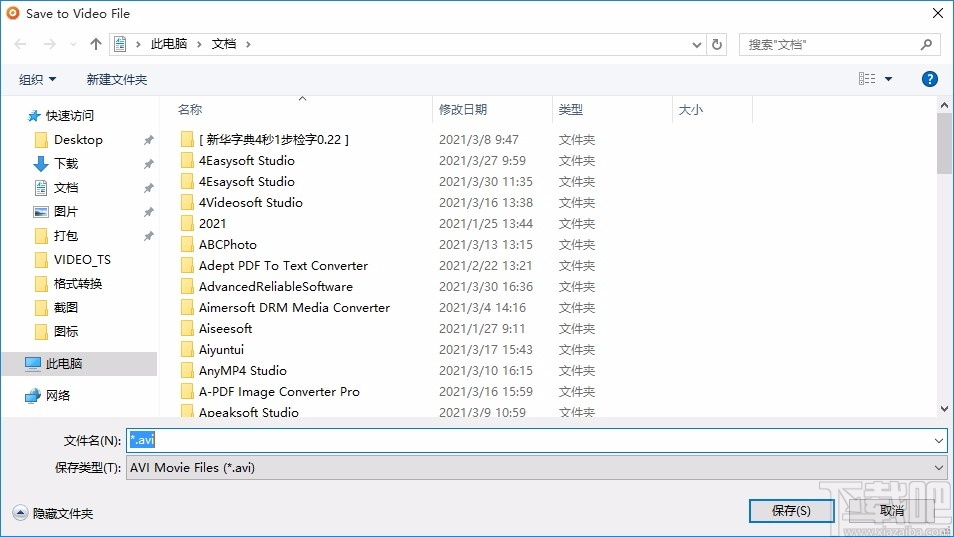Select 此电脑 in the navigation pane
This screenshot has width=954, height=537.
tap(79, 364)
